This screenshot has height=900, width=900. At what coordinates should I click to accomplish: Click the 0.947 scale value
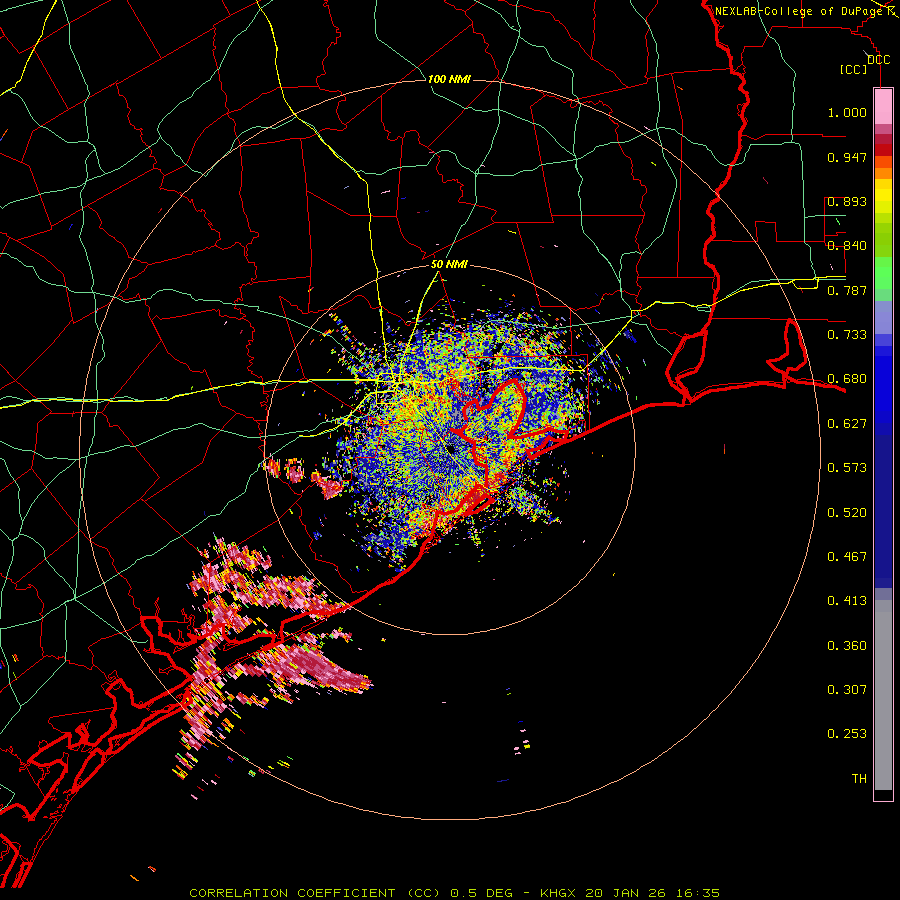(847, 157)
